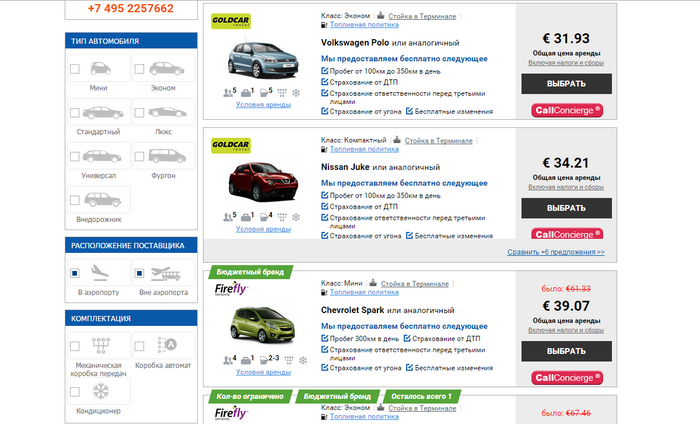Viewport: 700px width, 424px height.
Task: Open Стойка в Терминале link for Nissan Juke
Action: (x=439, y=141)
